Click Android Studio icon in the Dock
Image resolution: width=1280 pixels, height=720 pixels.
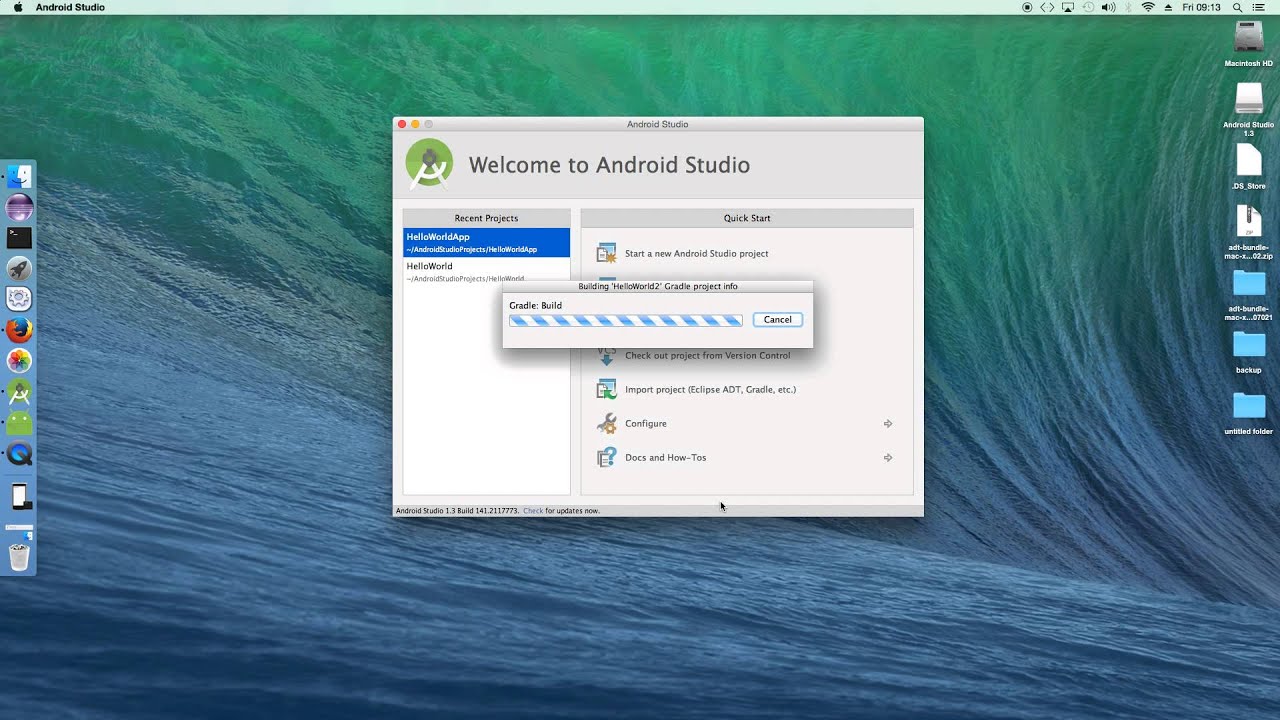(x=19, y=392)
